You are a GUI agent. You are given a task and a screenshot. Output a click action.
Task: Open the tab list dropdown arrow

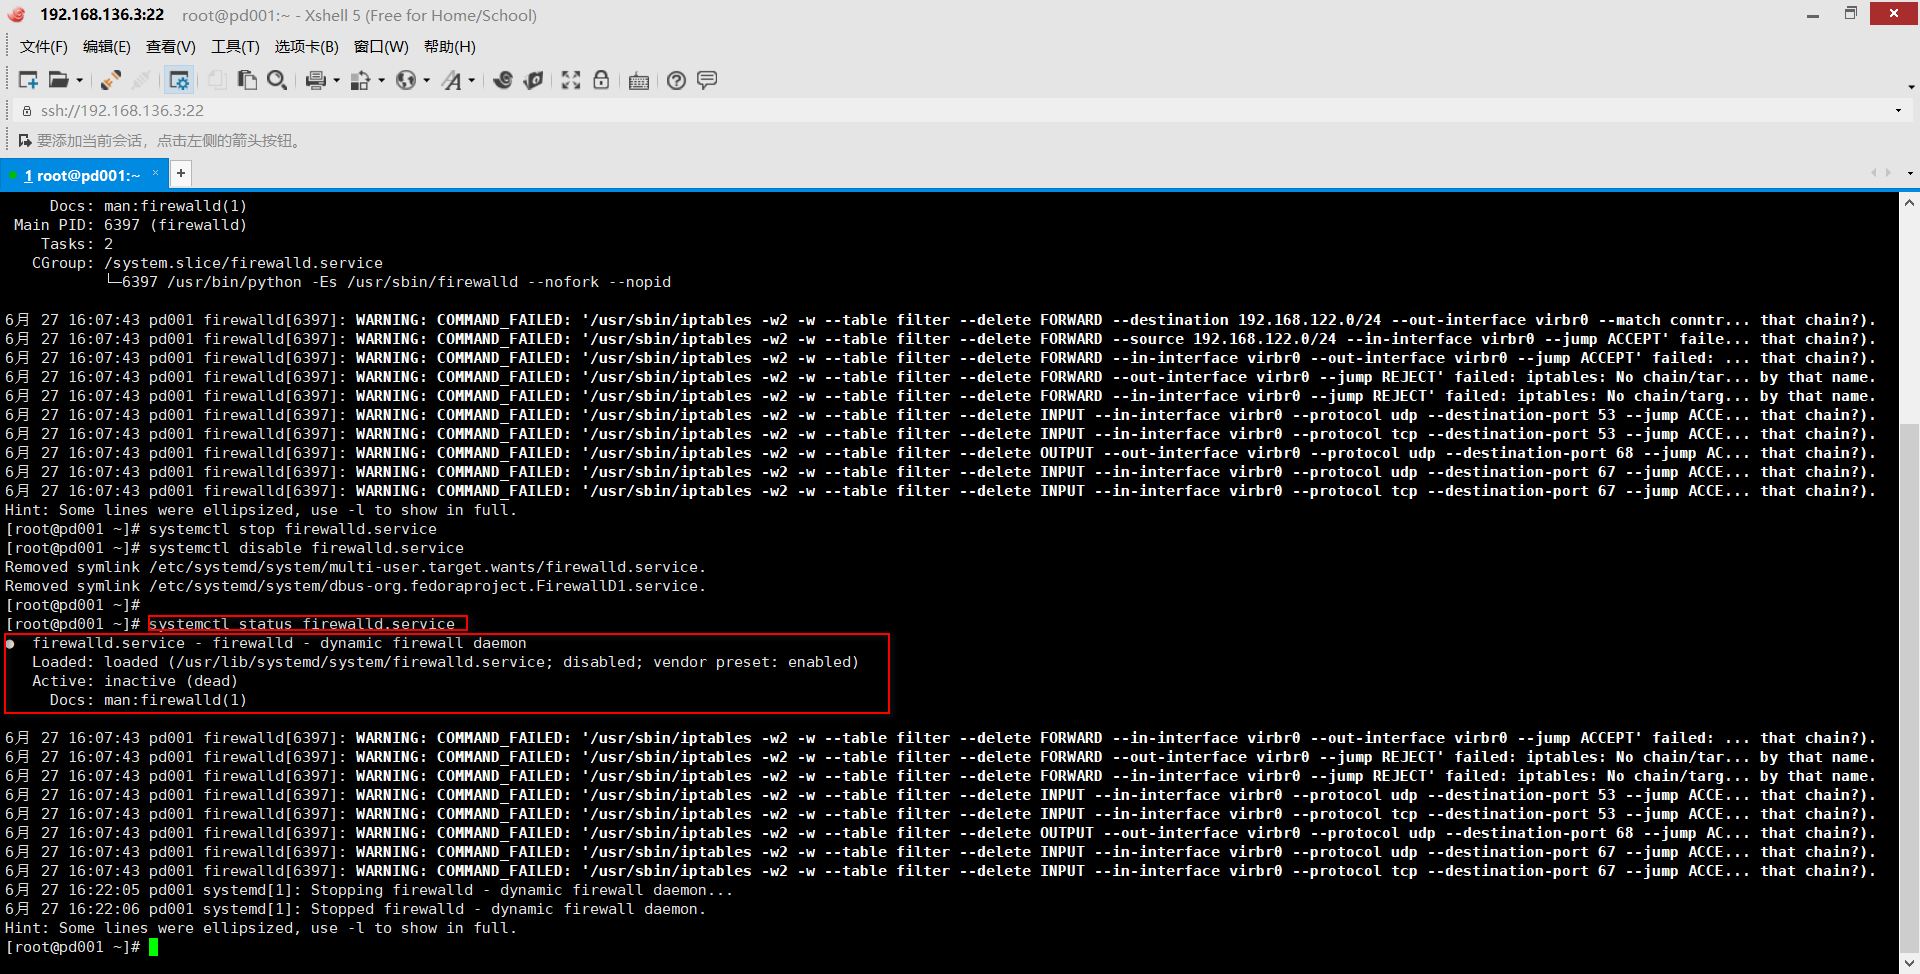pyautogui.click(x=1910, y=174)
